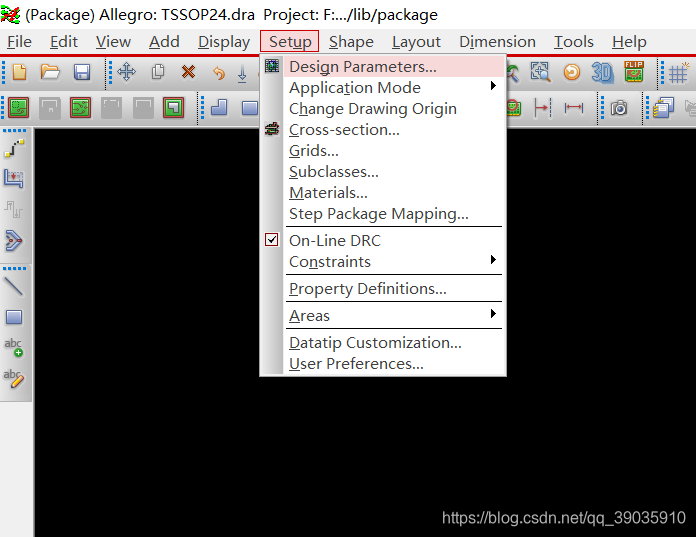Click the Zoom fit icon in toolbar
696x537 pixels.
[x=540, y=72]
